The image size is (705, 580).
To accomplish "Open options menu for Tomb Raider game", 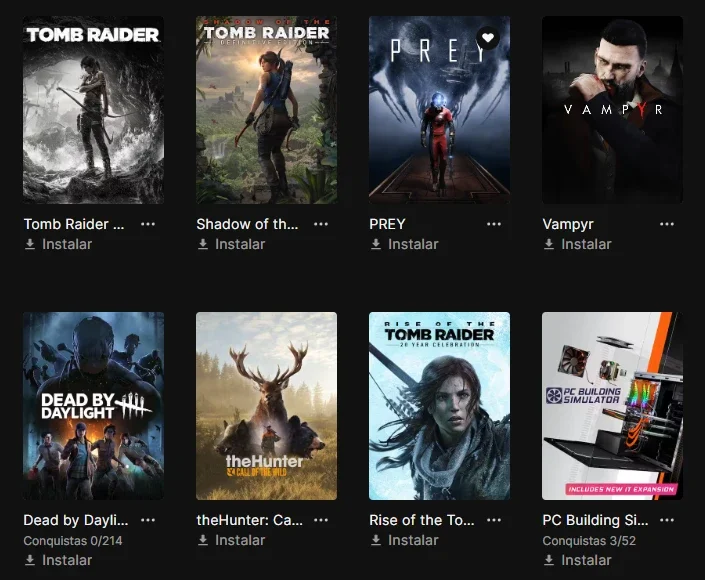I will 148,224.
